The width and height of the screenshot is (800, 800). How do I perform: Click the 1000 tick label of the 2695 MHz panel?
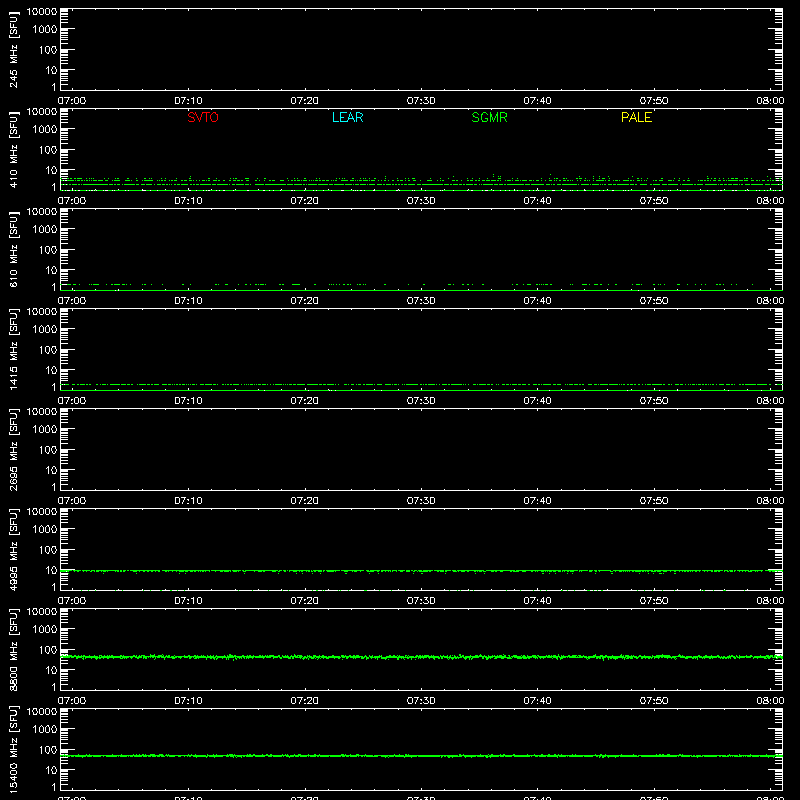(45, 430)
